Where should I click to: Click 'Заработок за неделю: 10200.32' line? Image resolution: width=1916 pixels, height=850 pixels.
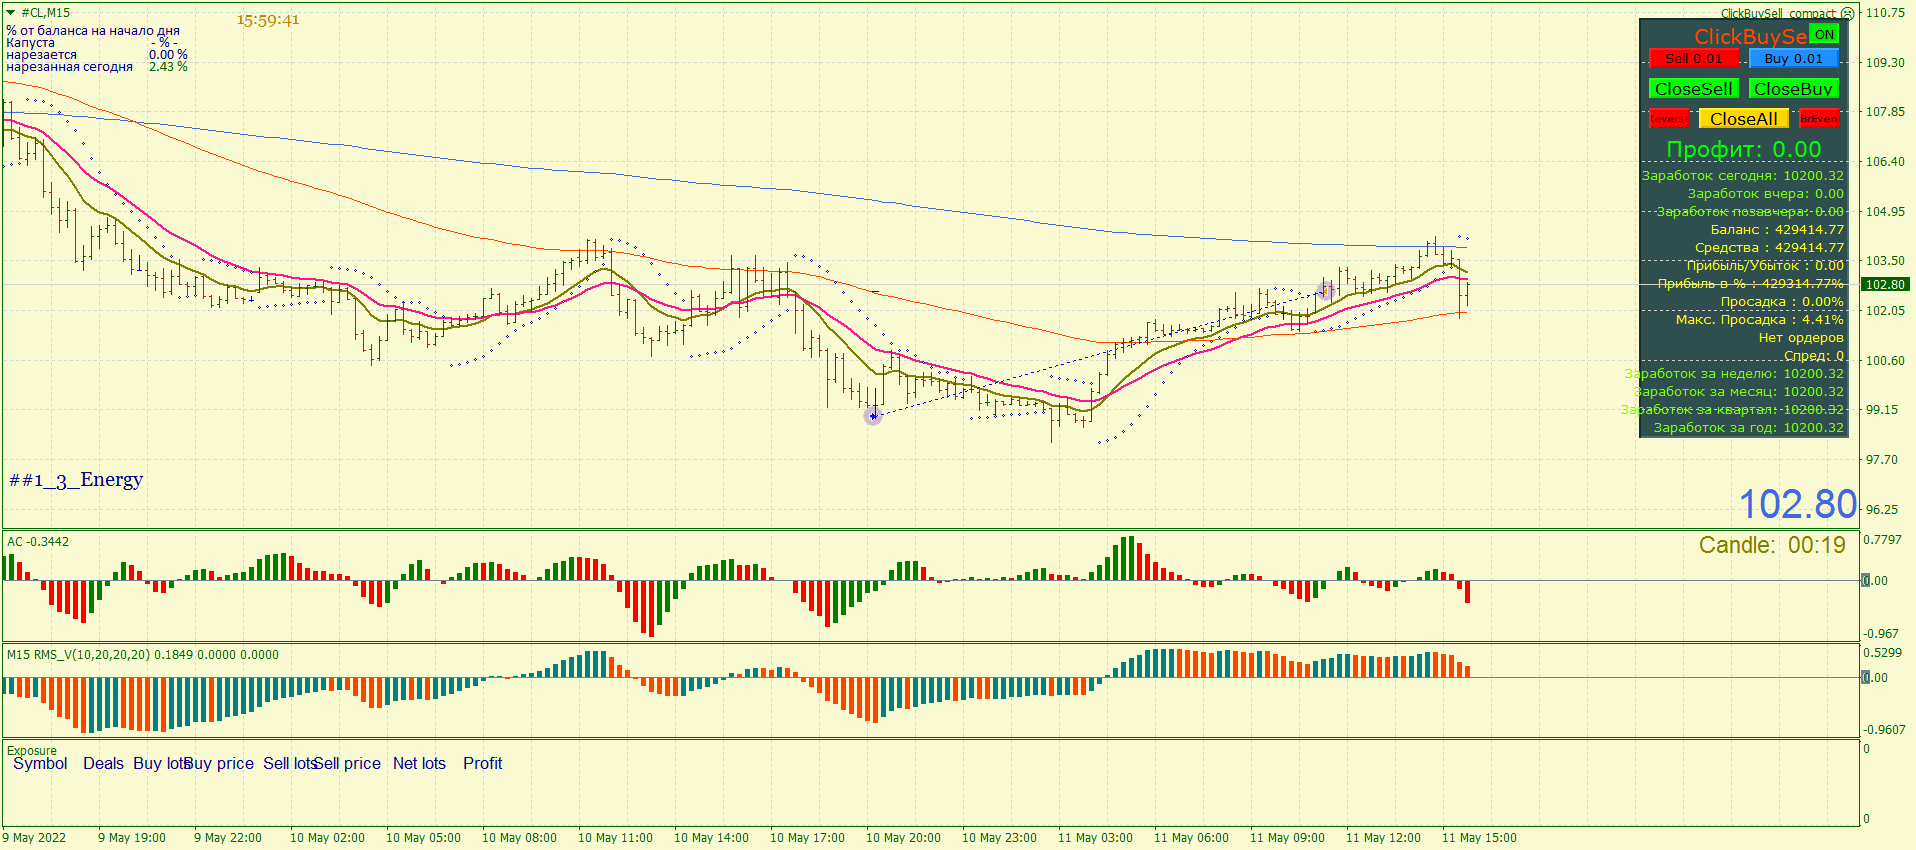click(x=1734, y=374)
